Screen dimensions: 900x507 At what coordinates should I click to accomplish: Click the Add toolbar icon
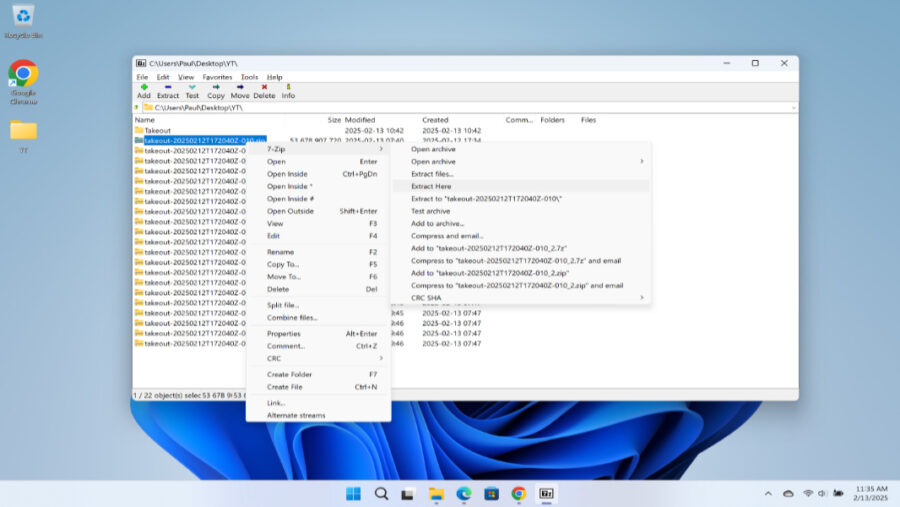click(143, 90)
